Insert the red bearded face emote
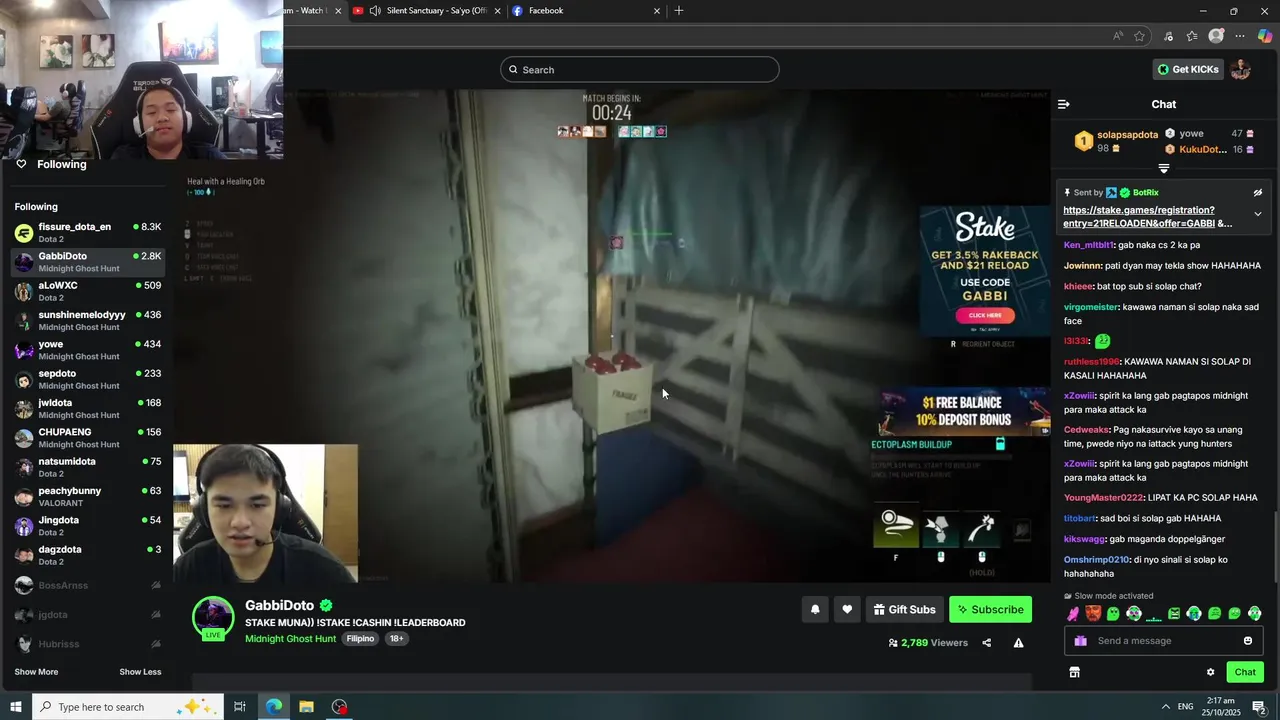Image resolution: width=1280 pixels, height=720 pixels. [1093, 614]
